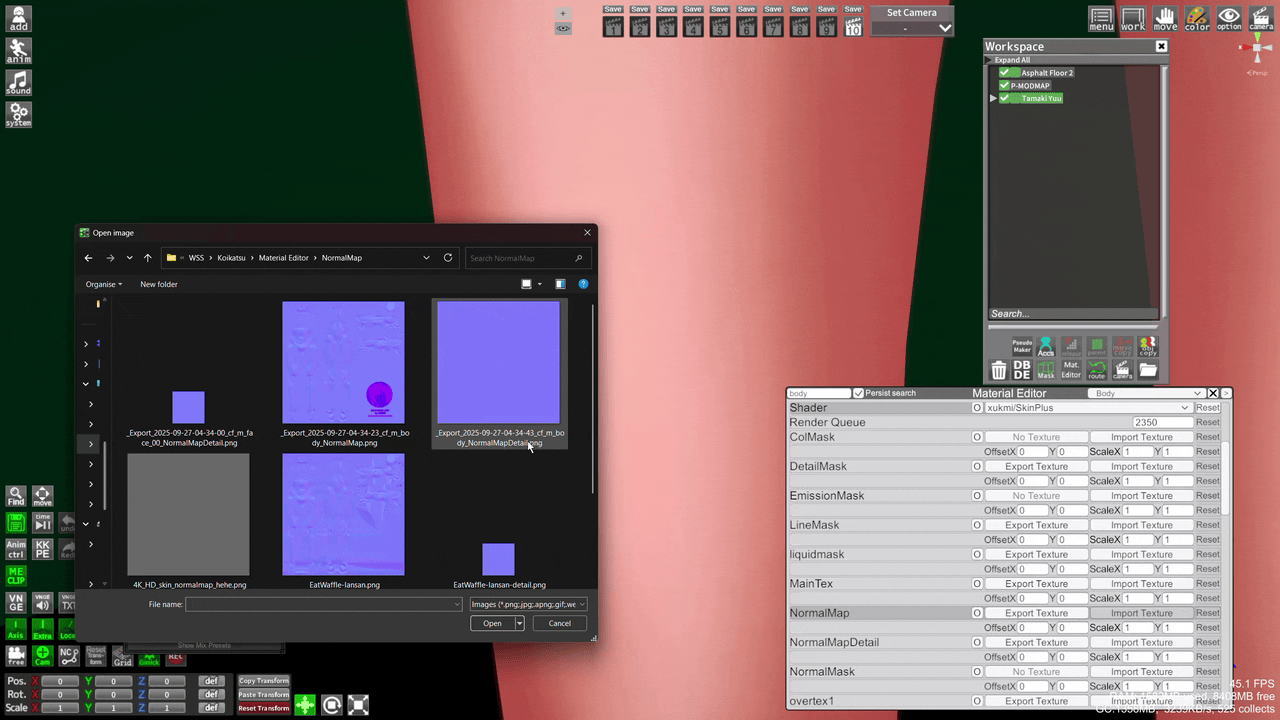Click the ME CLIP icon in left toolbar

click(15, 575)
